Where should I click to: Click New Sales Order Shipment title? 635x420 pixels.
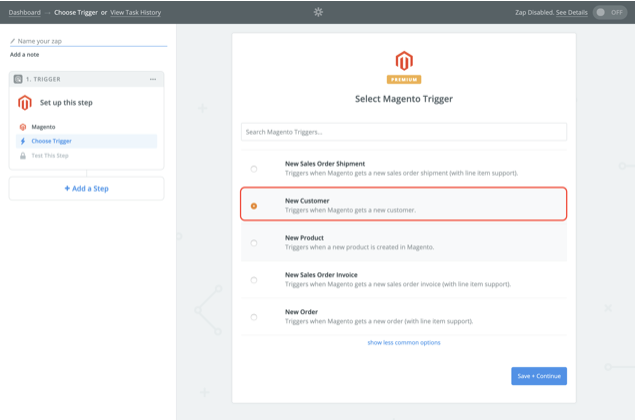[325, 164]
